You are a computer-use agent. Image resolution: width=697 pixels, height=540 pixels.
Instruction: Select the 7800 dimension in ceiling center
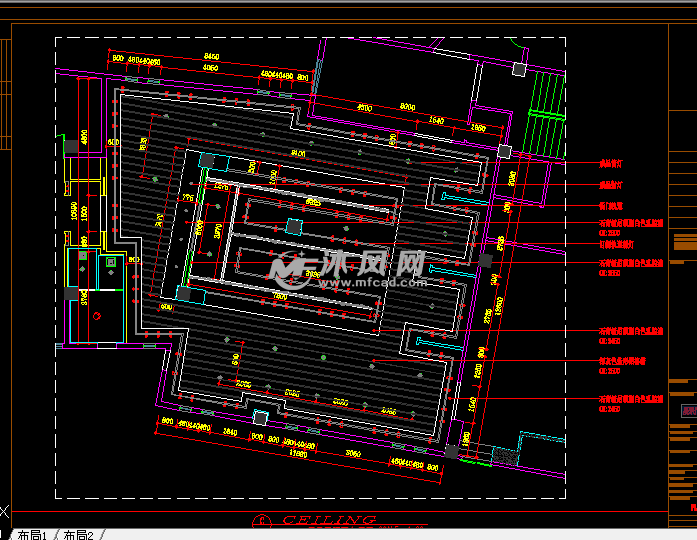281,296
